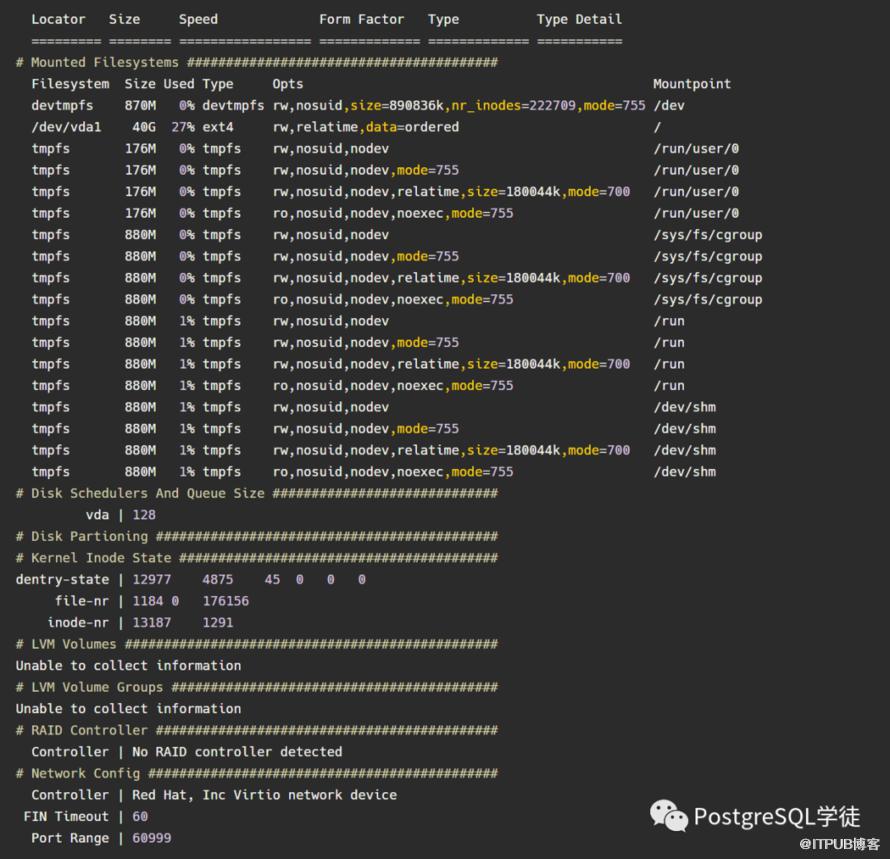Click the Disk Schedulers And Queue Size heading
This screenshot has width=890, height=859.
(147, 493)
